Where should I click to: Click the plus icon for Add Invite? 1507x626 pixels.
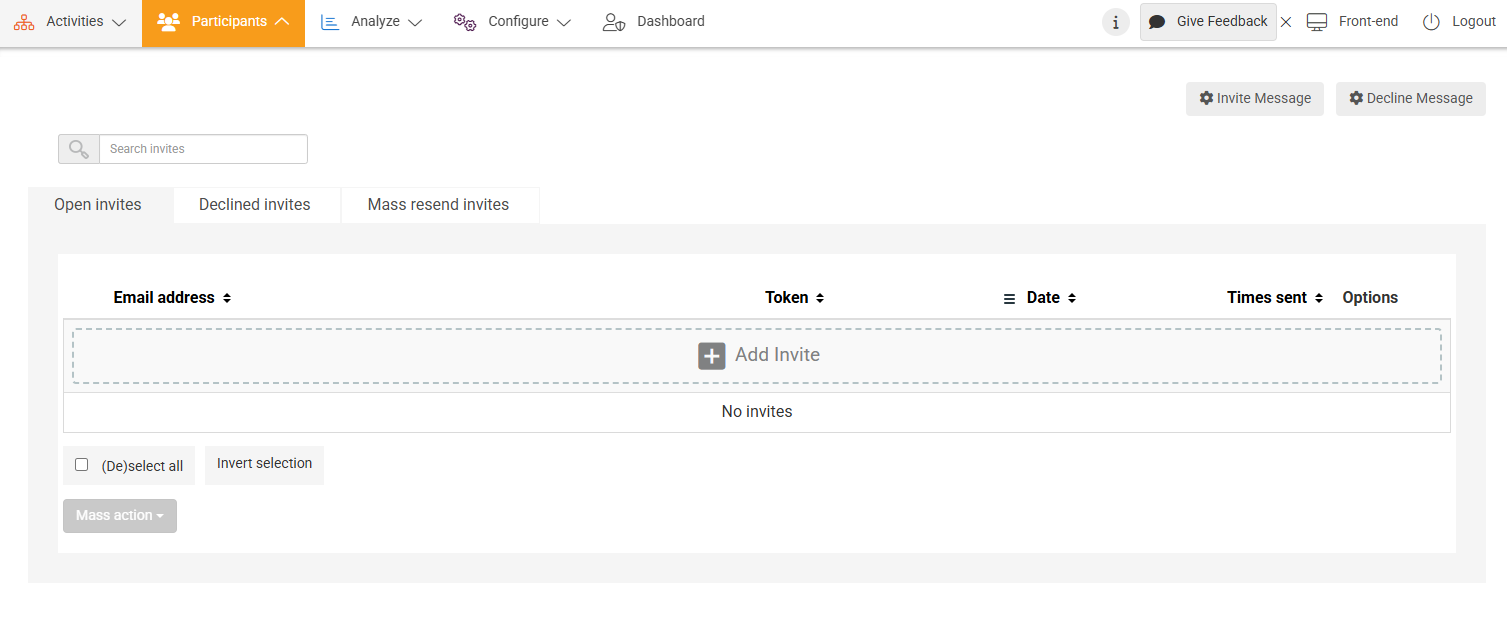(x=711, y=355)
